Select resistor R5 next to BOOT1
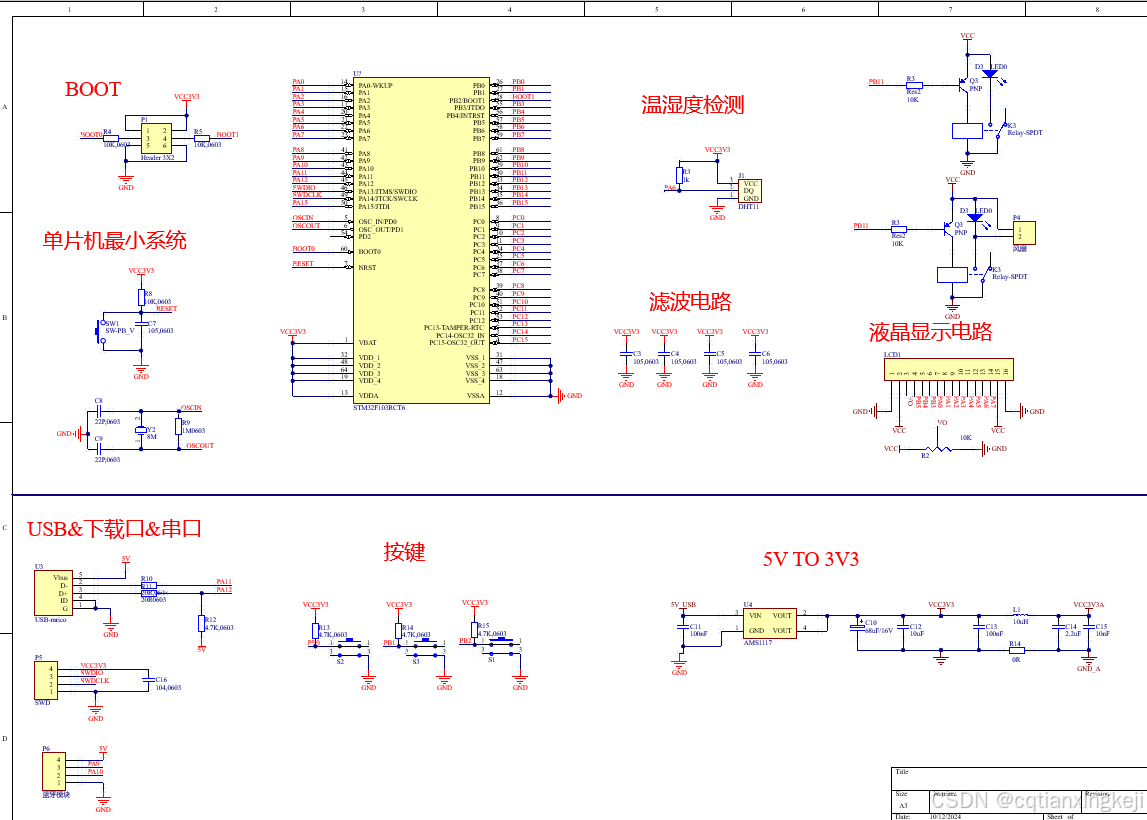 pyautogui.click(x=201, y=138)
